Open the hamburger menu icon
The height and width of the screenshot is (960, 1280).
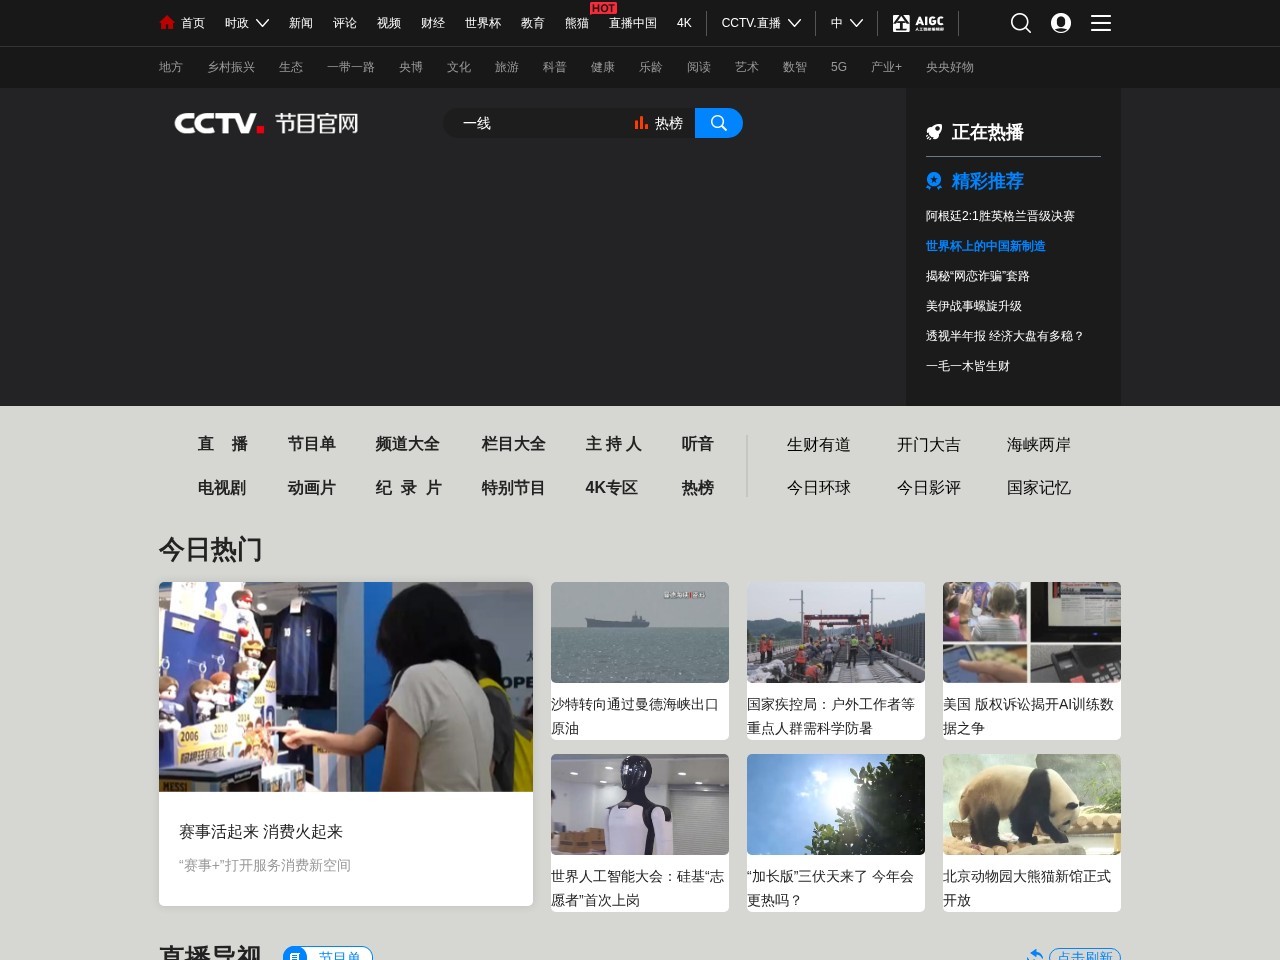[1101, 23]
